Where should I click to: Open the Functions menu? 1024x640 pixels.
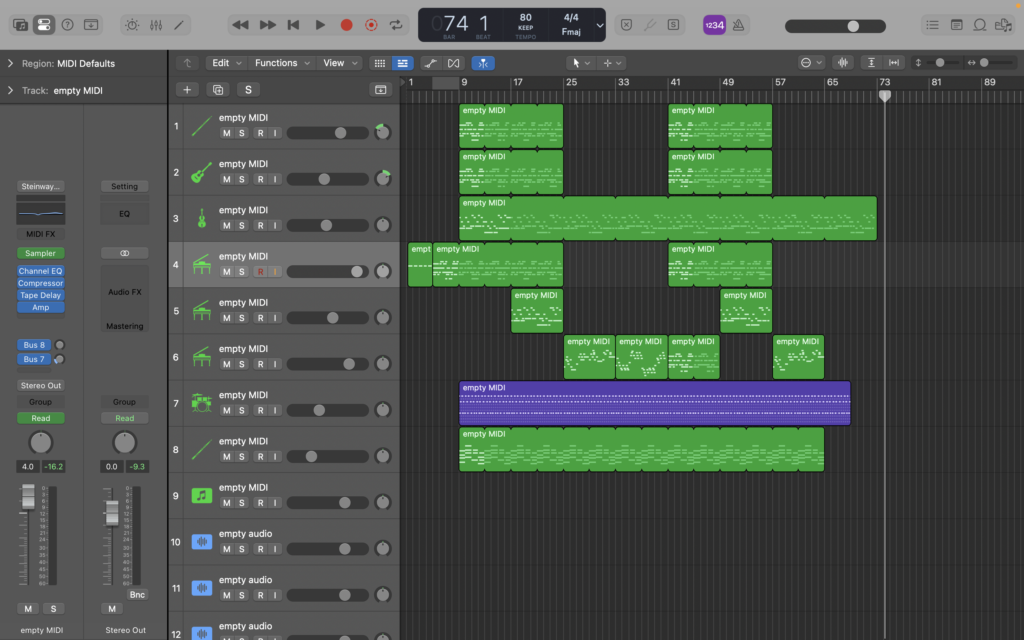pyautogui.click(x=280, y=63)
